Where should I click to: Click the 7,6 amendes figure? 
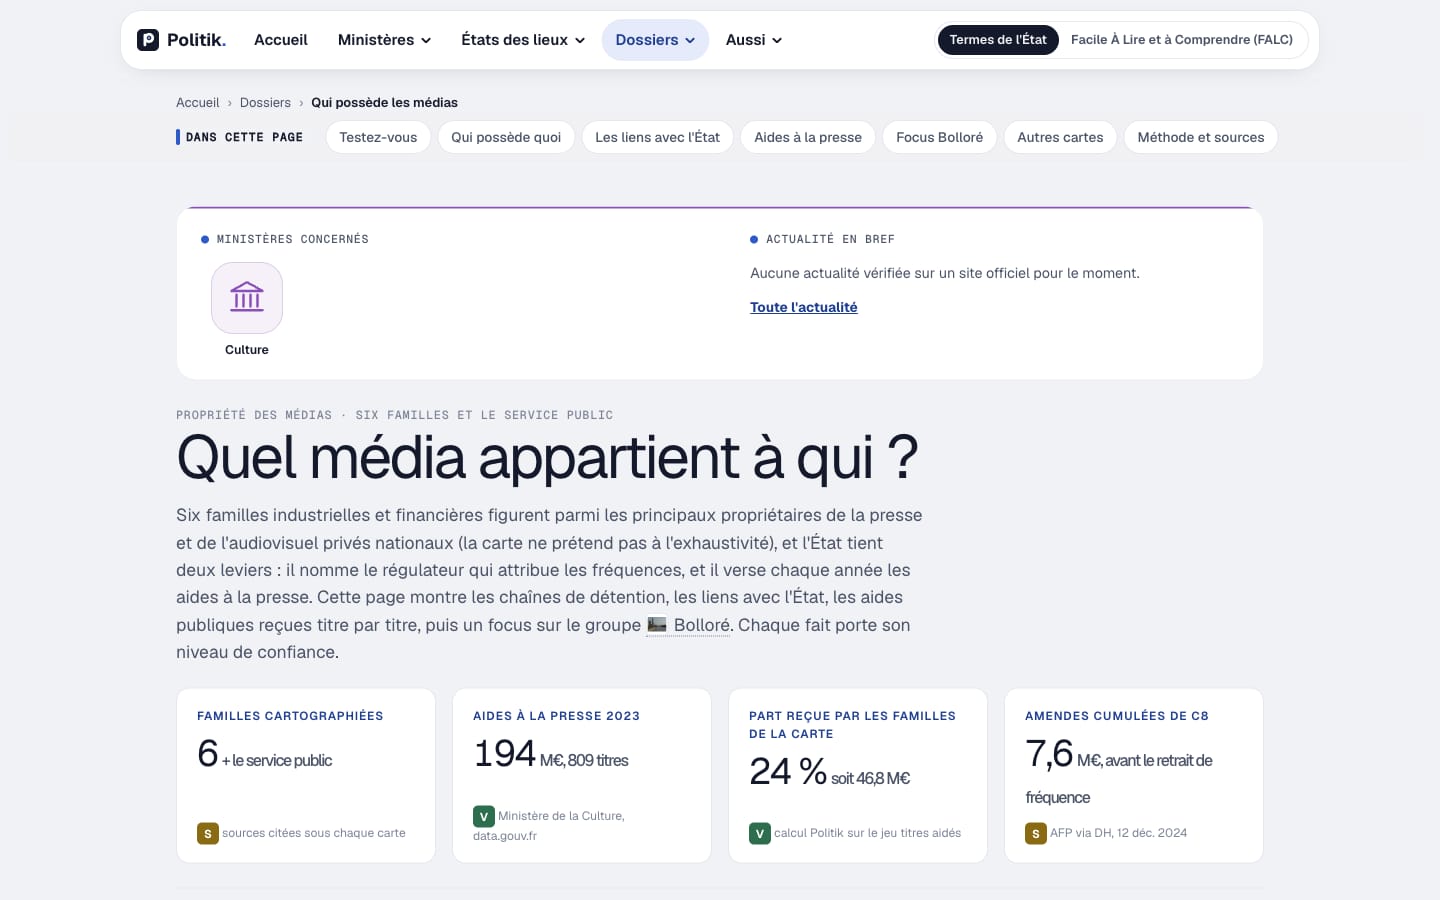[1049, 753]
